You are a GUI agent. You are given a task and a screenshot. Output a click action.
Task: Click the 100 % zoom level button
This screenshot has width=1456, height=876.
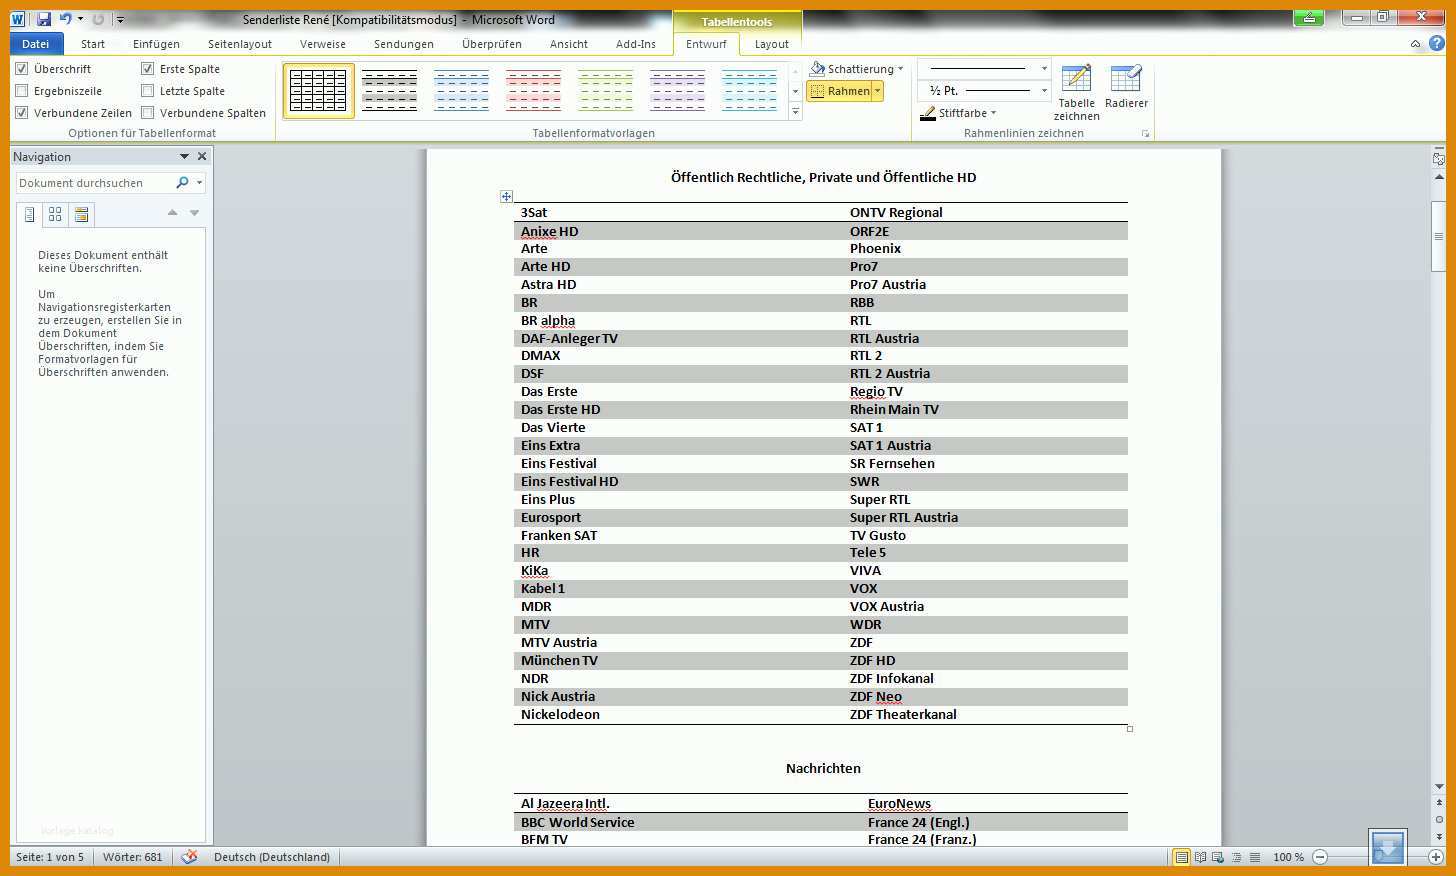tap(1288, 857)
